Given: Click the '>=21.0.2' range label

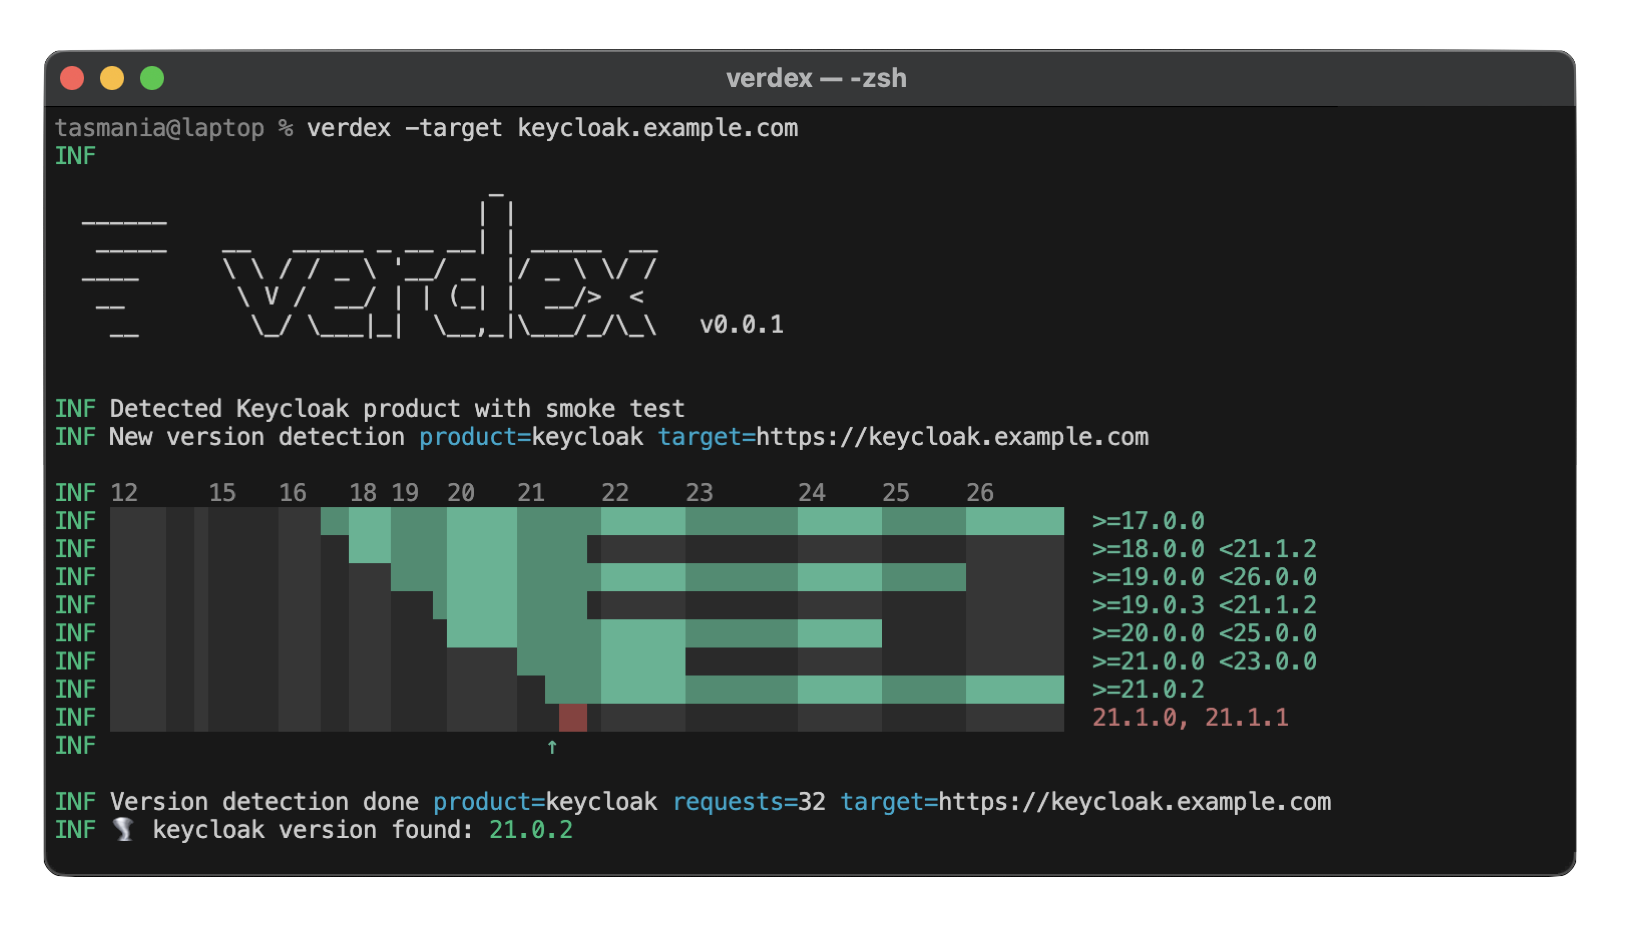Looking at the screenshot, I should coord(1148,689).
